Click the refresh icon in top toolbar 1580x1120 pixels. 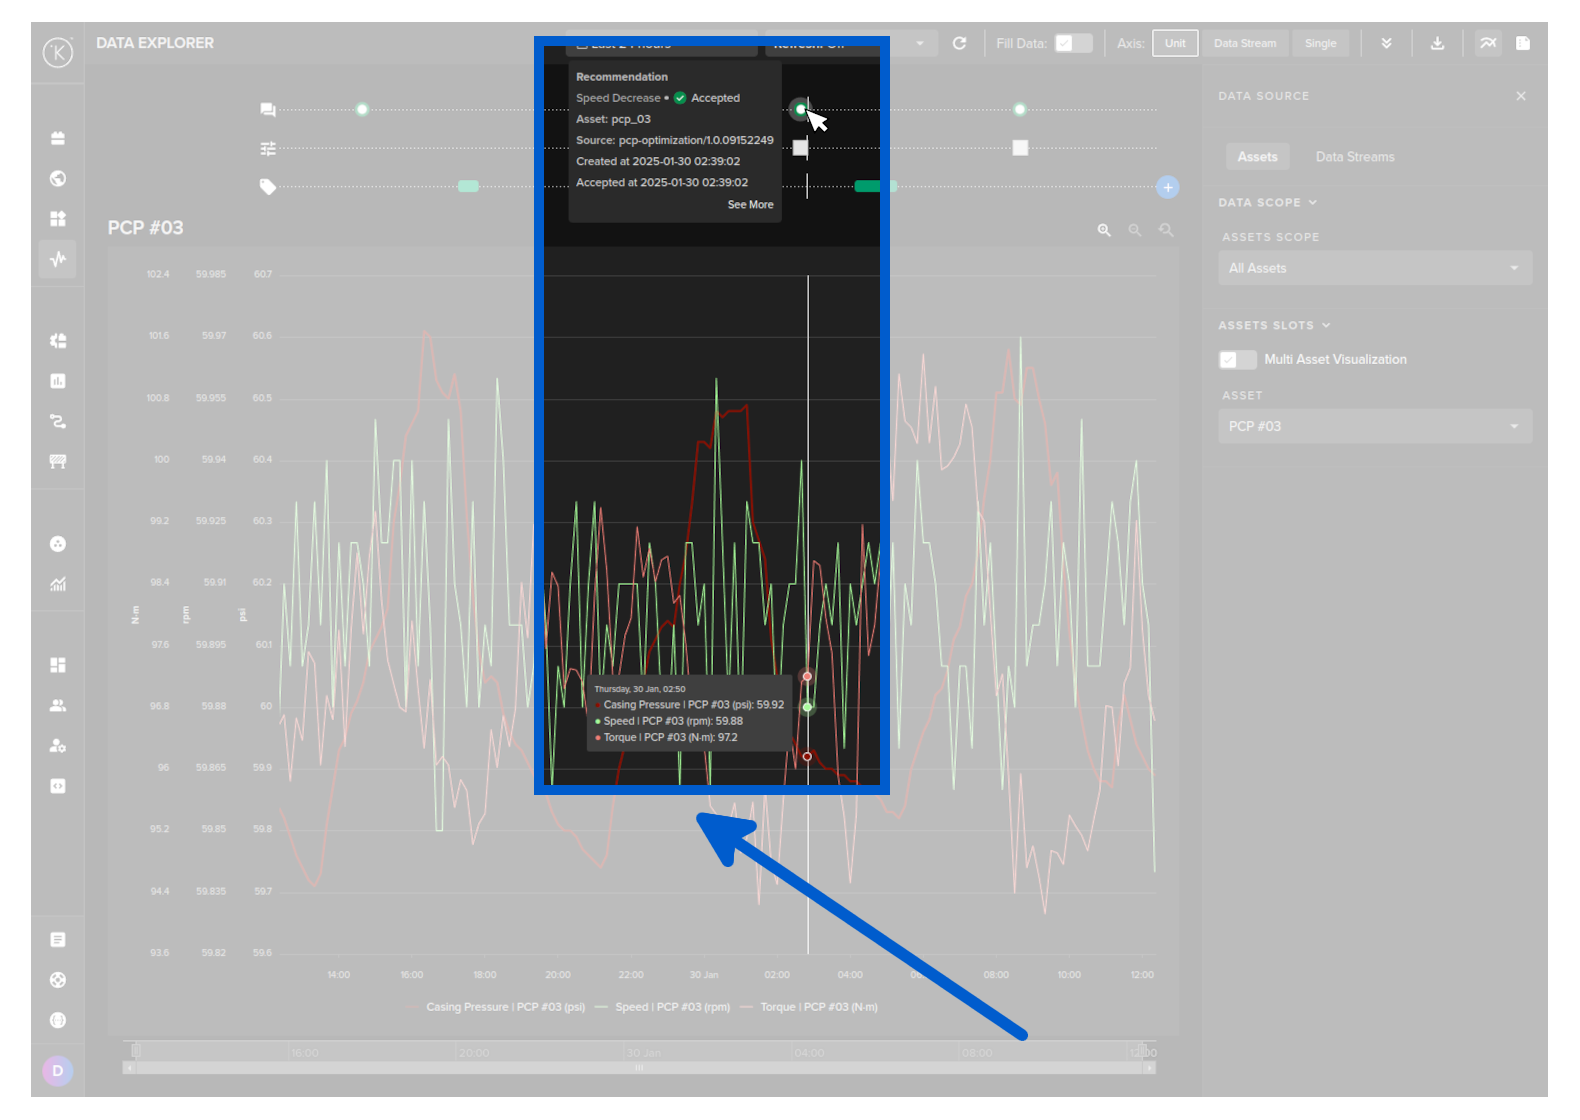[959, 43]
